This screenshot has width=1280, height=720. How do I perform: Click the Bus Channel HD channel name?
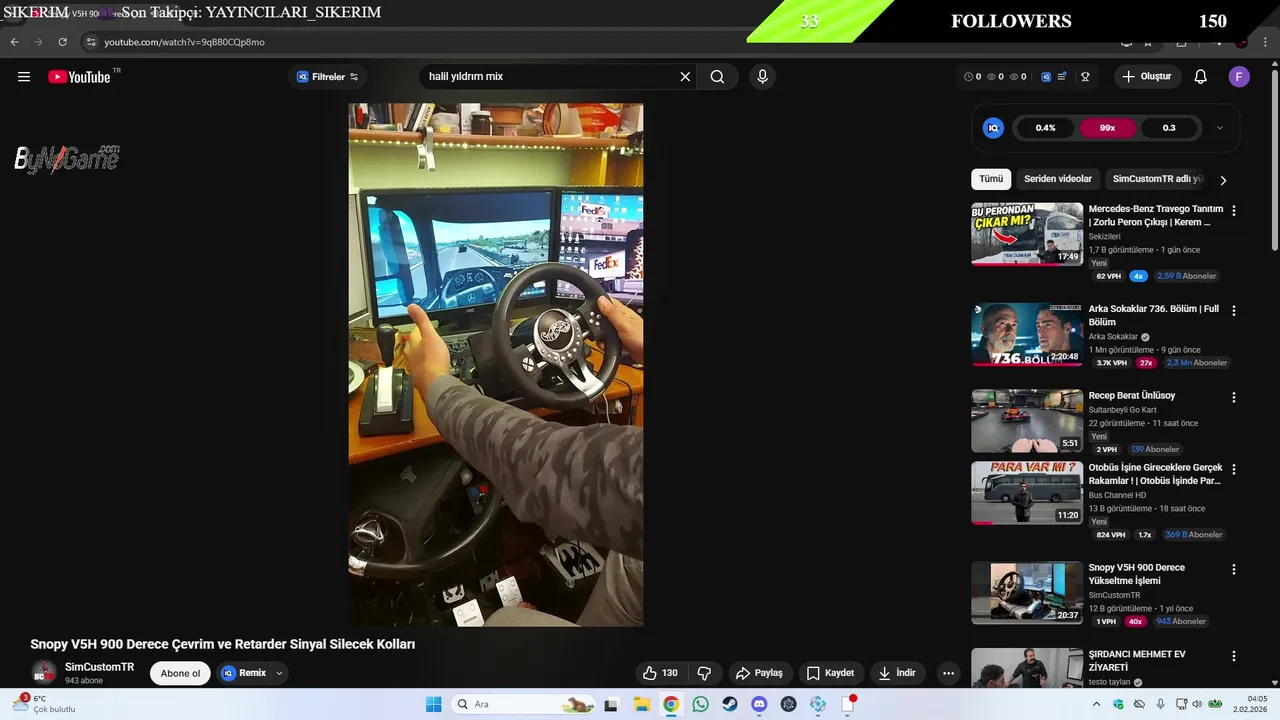(1117, 495)
